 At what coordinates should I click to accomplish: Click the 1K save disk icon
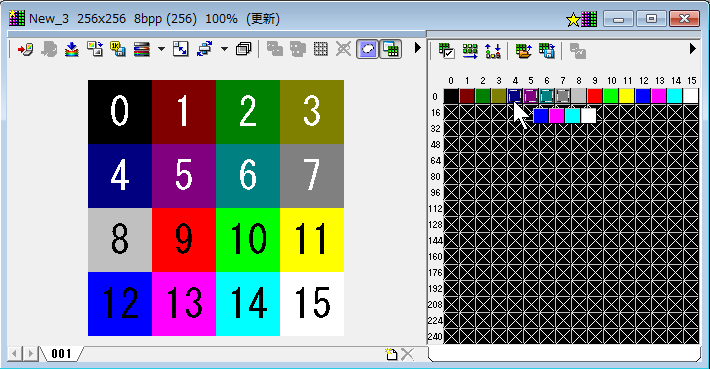pyautogui.click(x=118, y=49)
